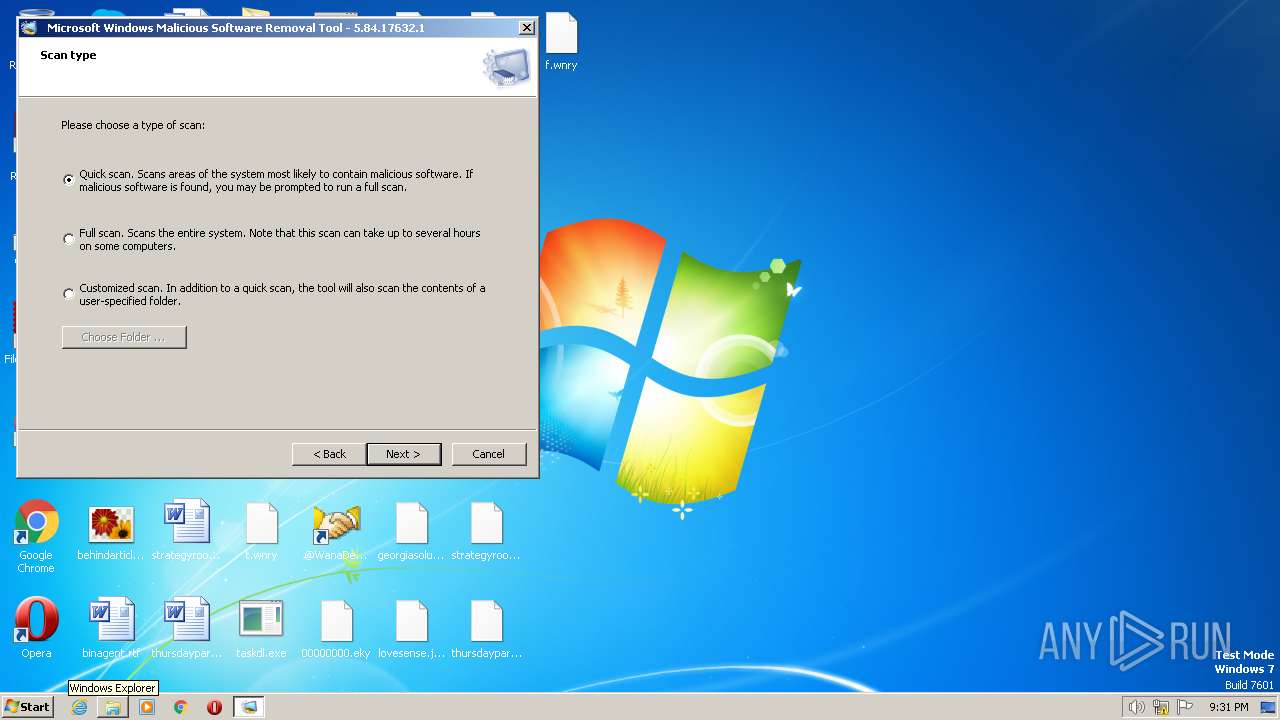Select the thursdaypar Word document icon

[x=186, y=629]
